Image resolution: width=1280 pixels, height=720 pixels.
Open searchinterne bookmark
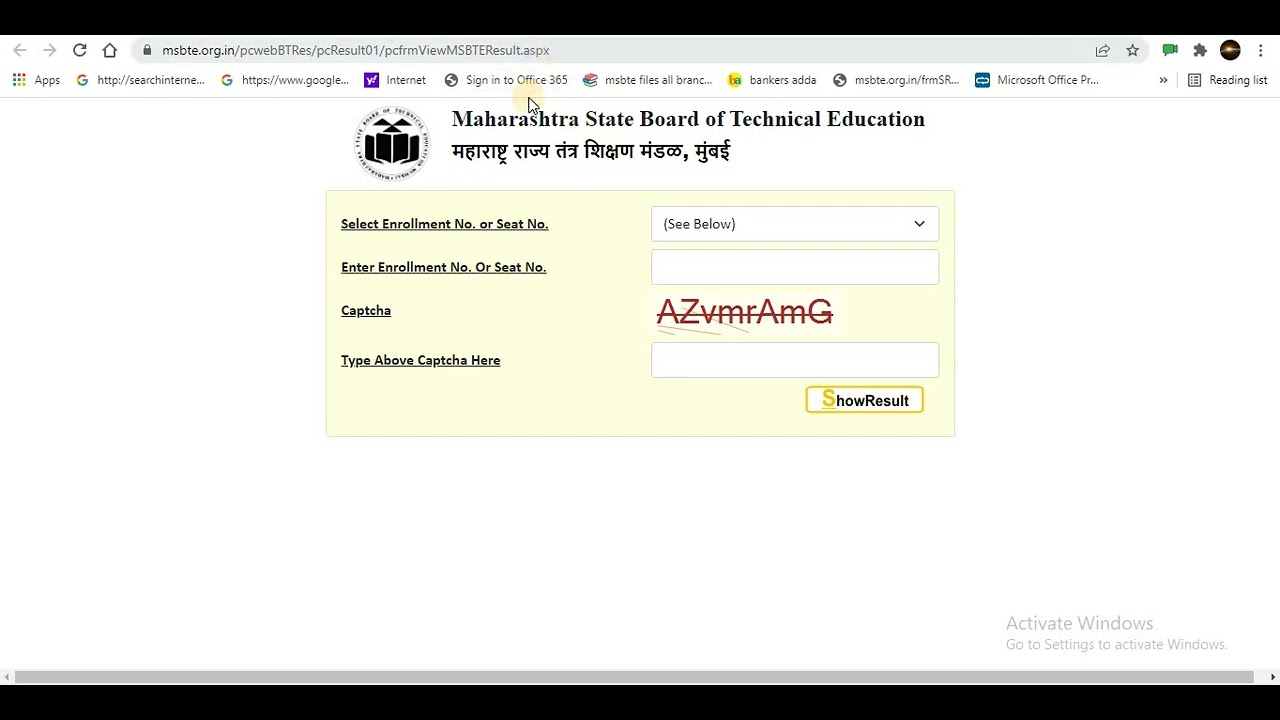(x=140, y=80)
